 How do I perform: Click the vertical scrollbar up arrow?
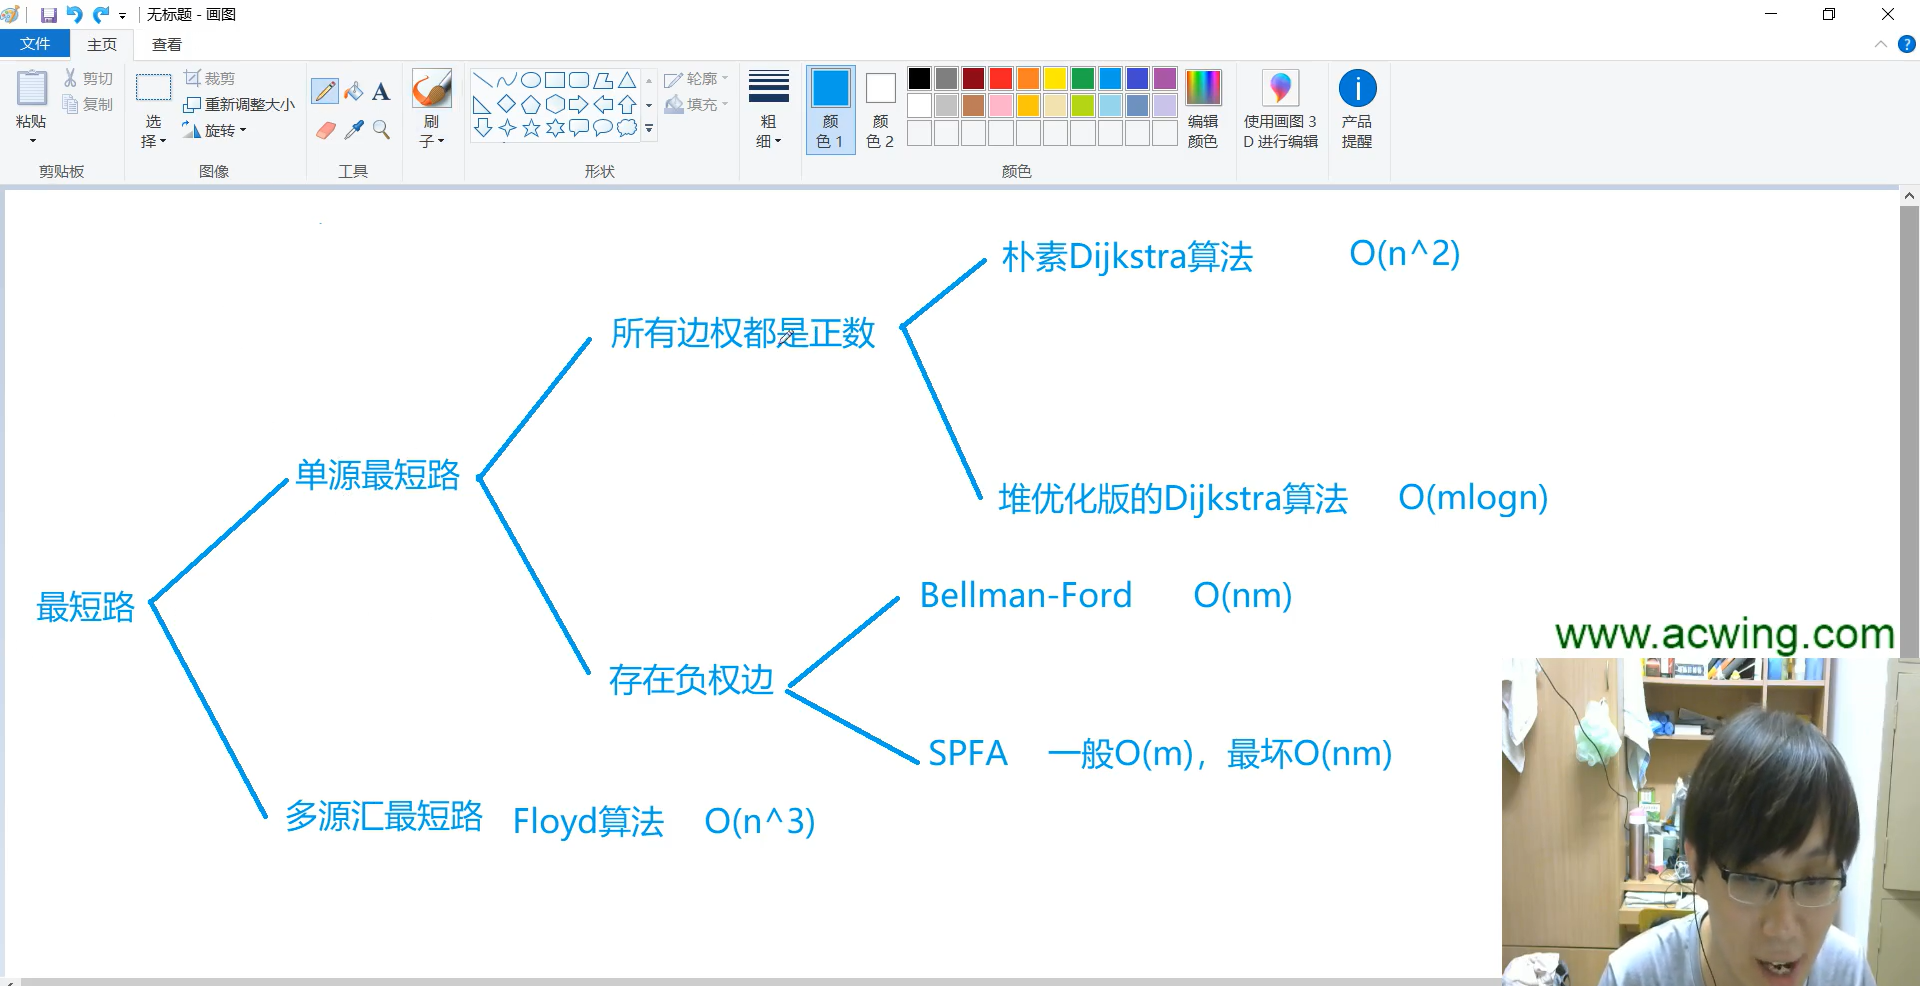coord(1909,196)
